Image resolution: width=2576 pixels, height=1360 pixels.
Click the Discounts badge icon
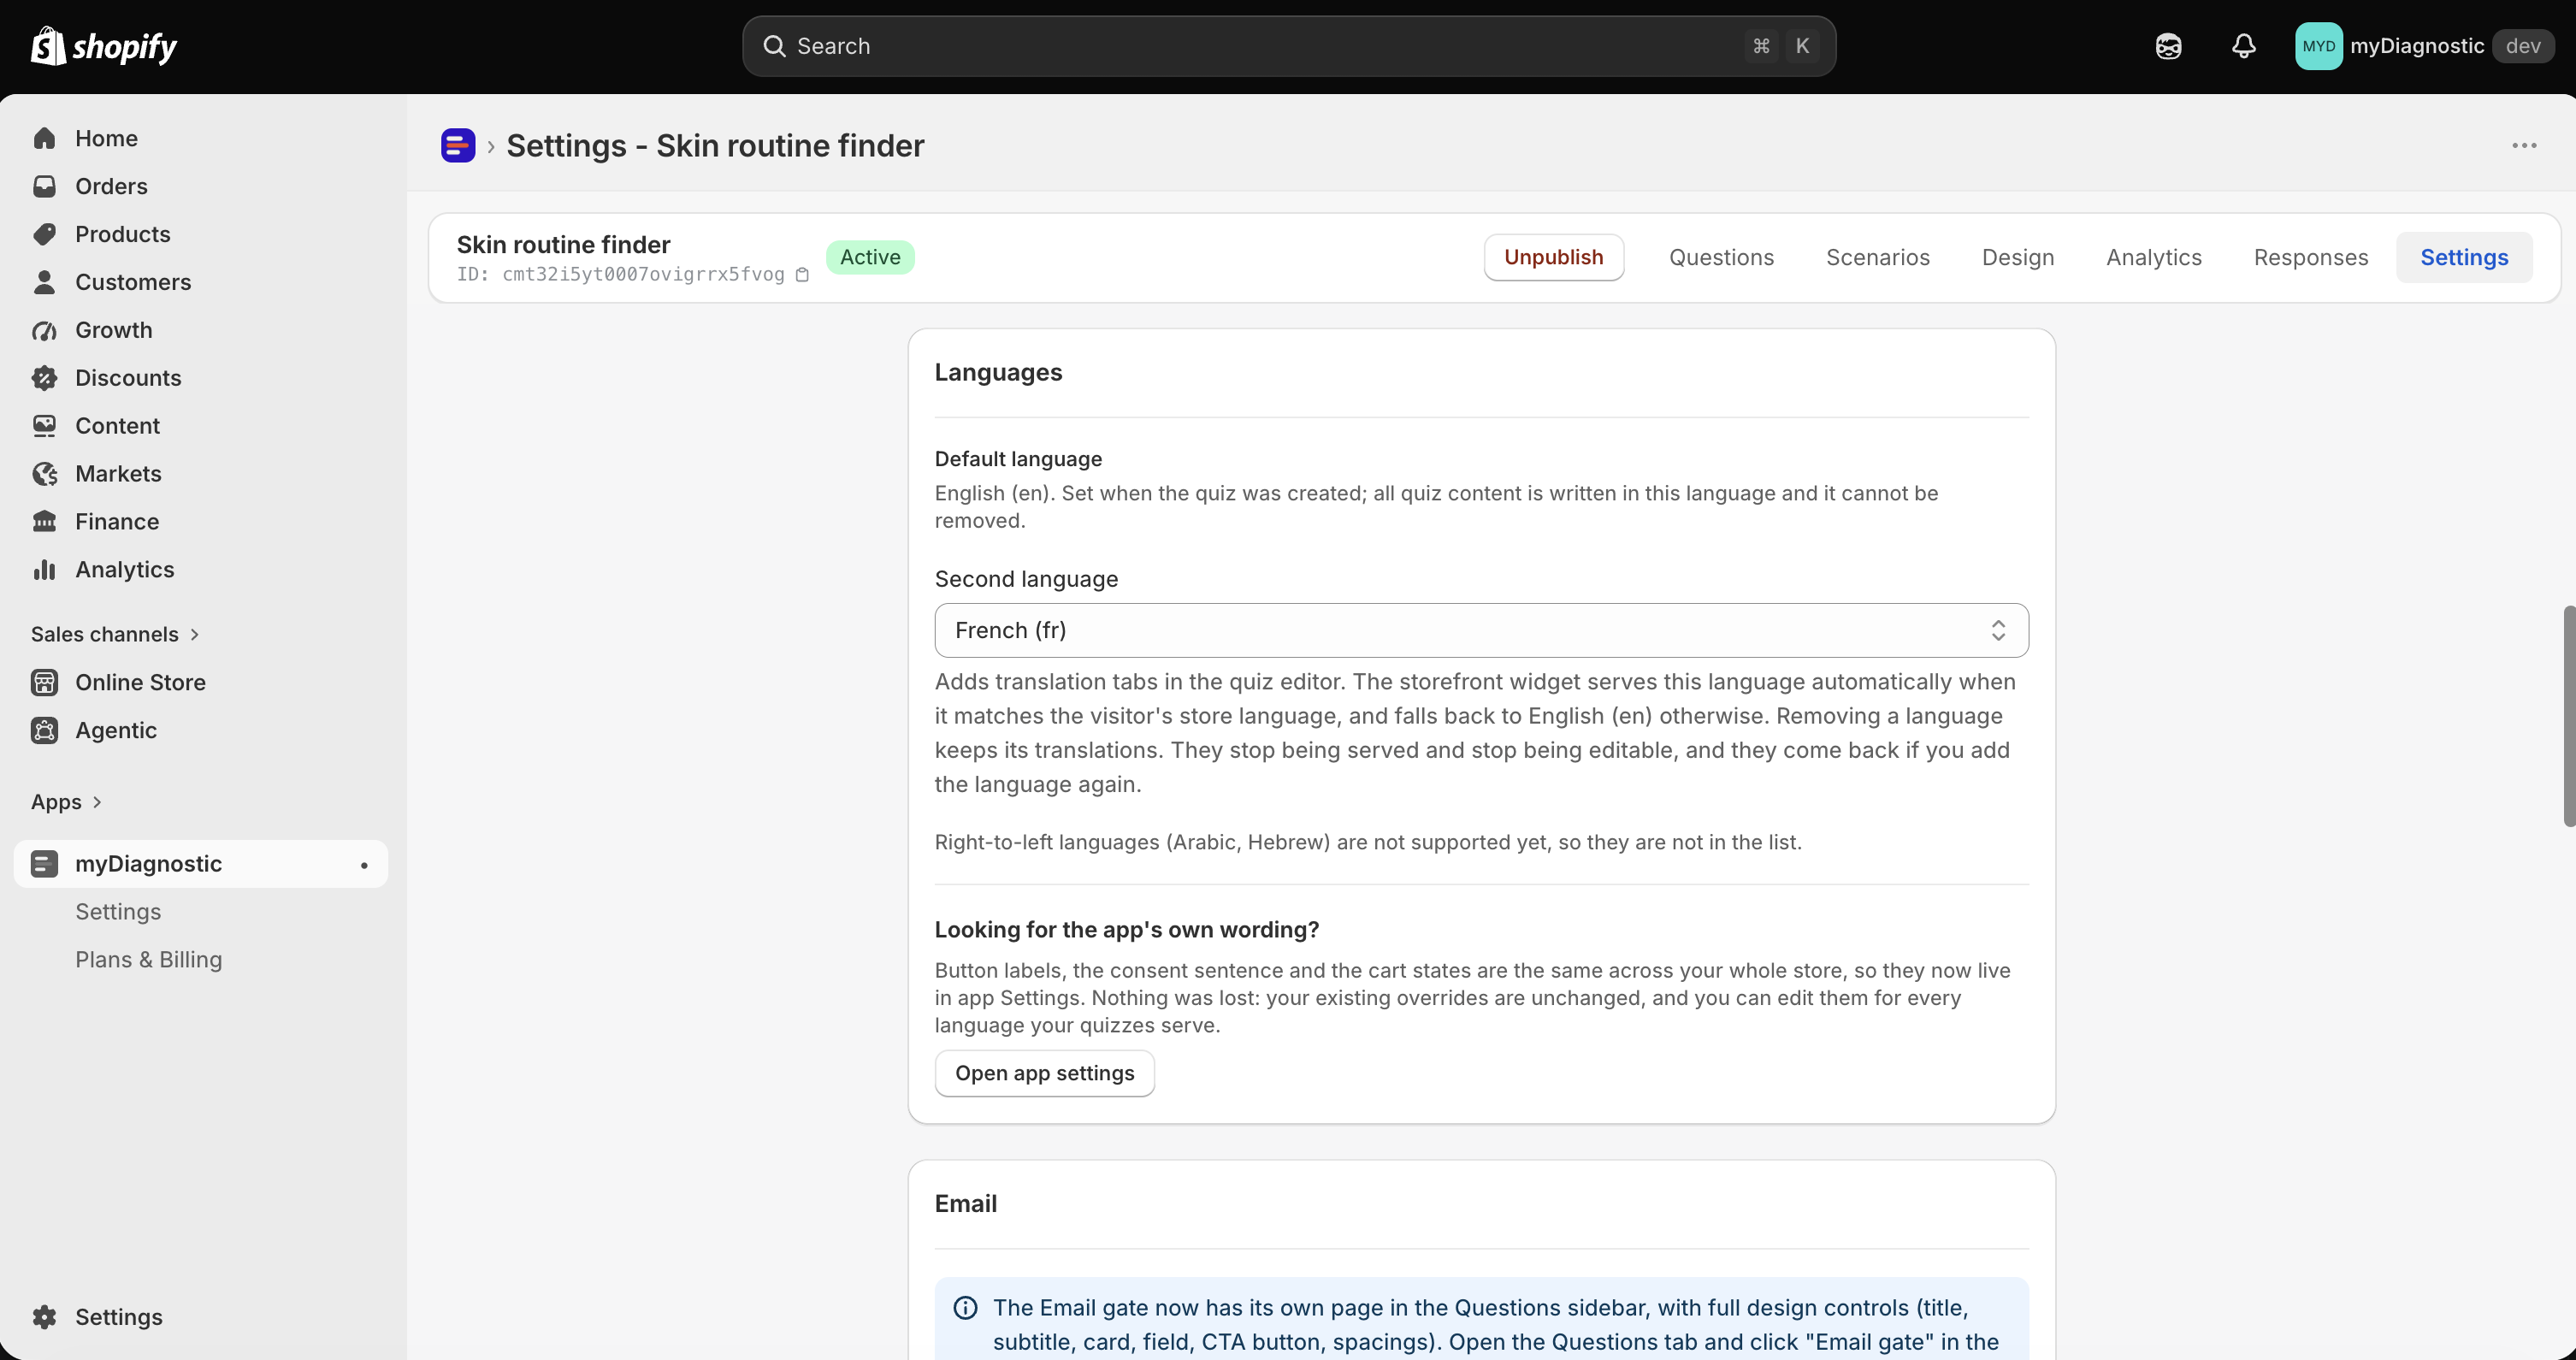[44, 378]
